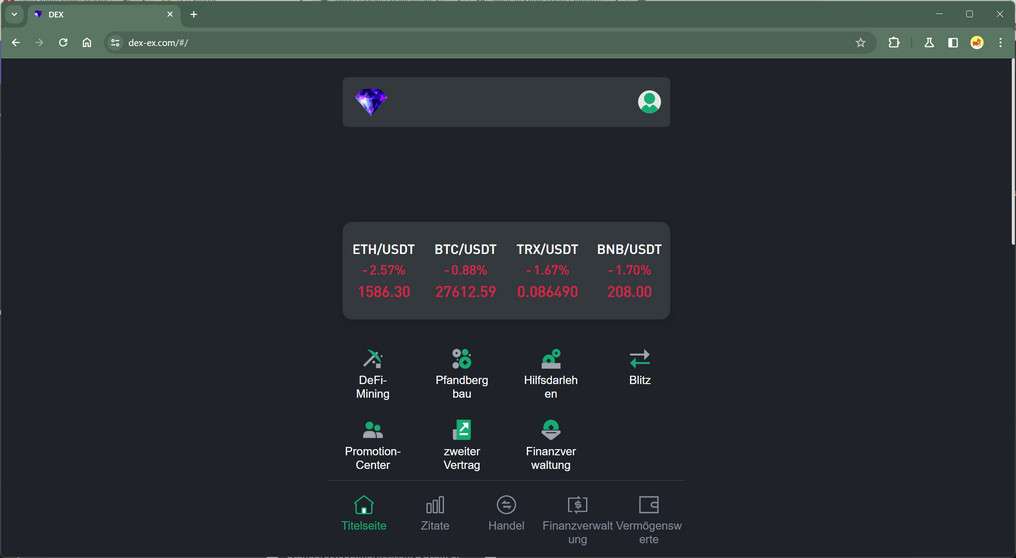
Task: Click the -1.67% TRX change value
Action: point(548,270)
